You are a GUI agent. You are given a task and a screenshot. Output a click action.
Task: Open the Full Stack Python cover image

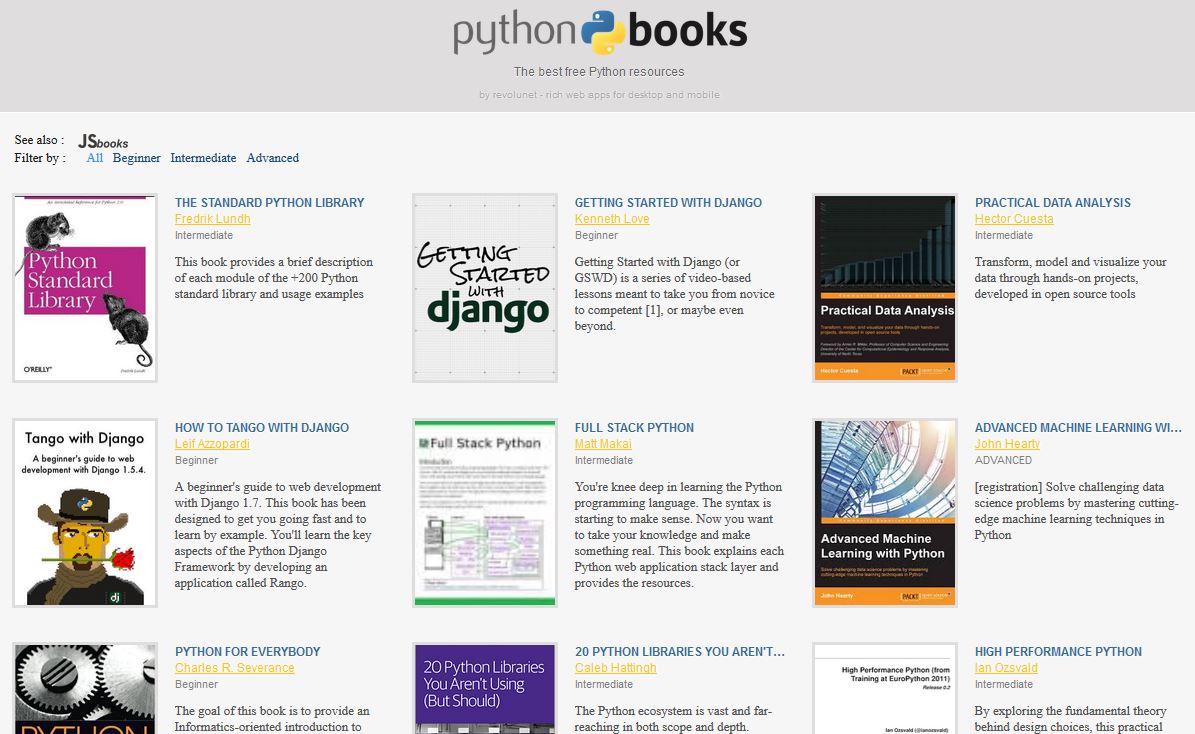(485, 512)
